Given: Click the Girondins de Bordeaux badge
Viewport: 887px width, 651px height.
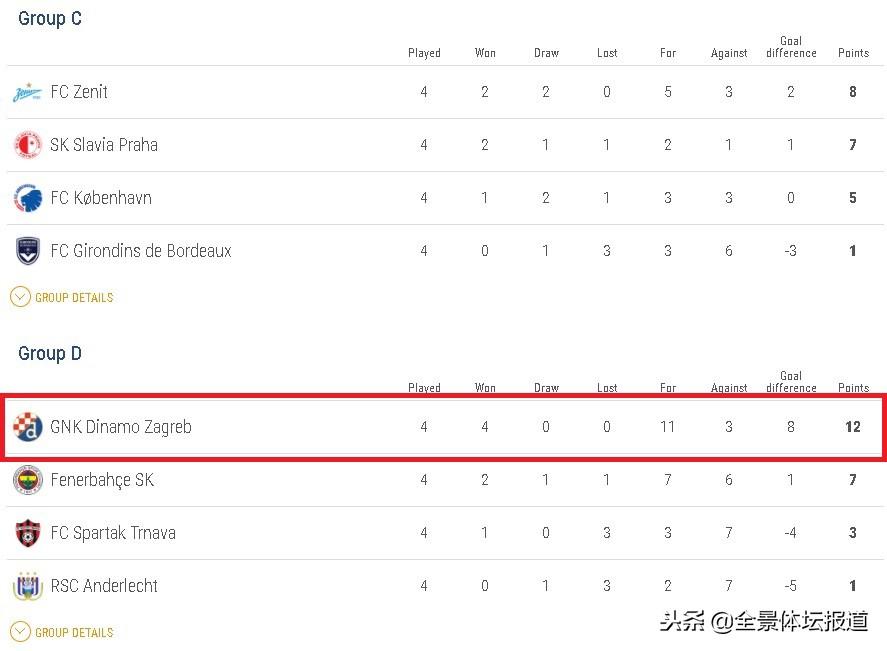Looking at the screenshot, I should (28, 251).
